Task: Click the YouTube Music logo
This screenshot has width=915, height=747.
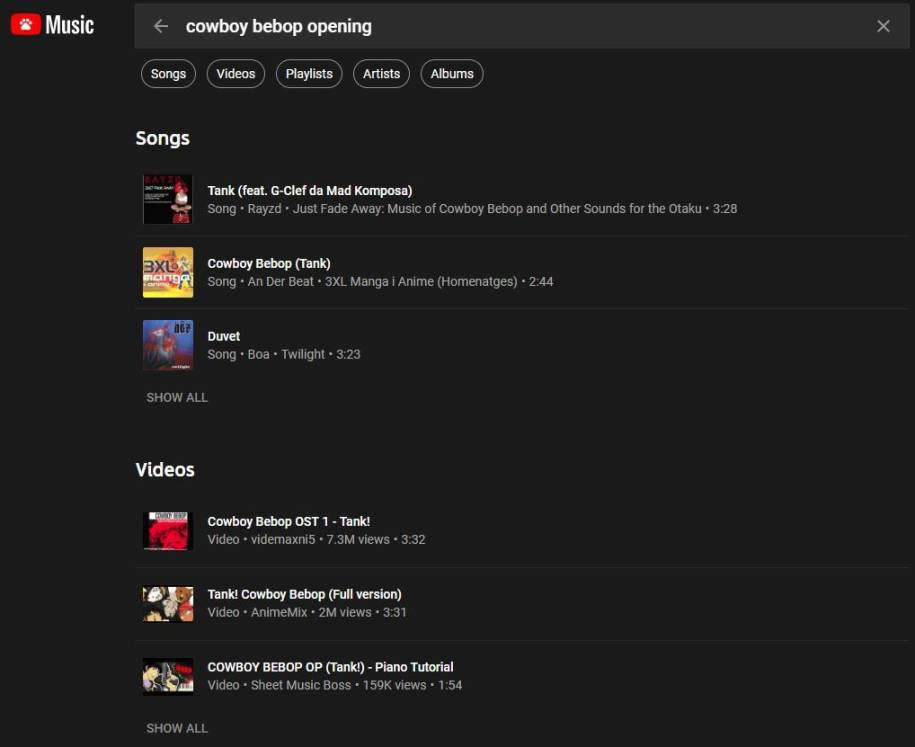Action: 52,25
